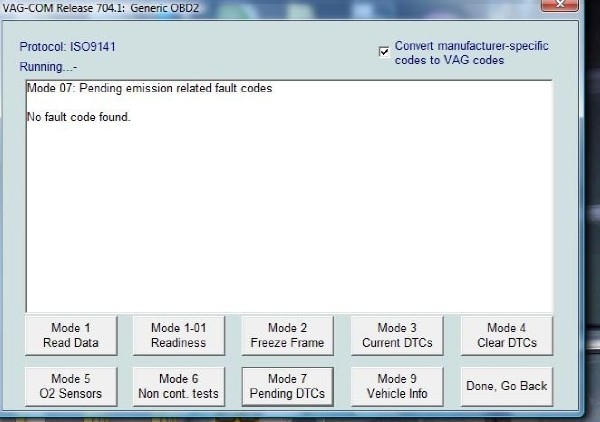The height and width of the screenshot is (422, 600).
Task: Click Mode 7 Pending DTCs button
Action: coord(287,386)
